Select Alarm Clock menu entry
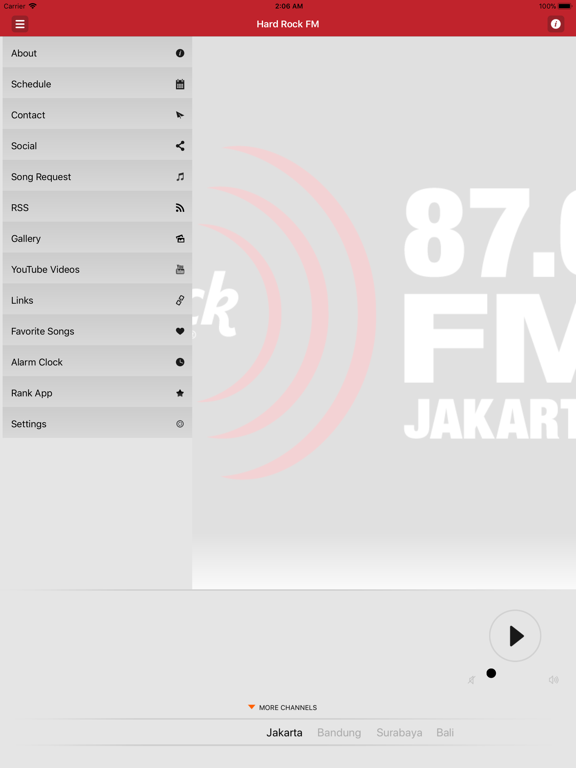Viewport: 576px width, 768px height. 97,361
